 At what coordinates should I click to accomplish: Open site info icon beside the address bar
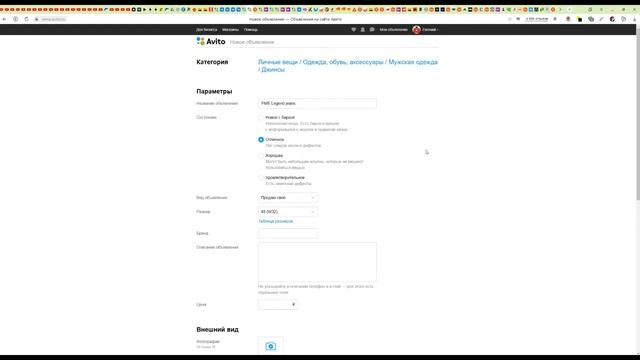coord(16,19)
